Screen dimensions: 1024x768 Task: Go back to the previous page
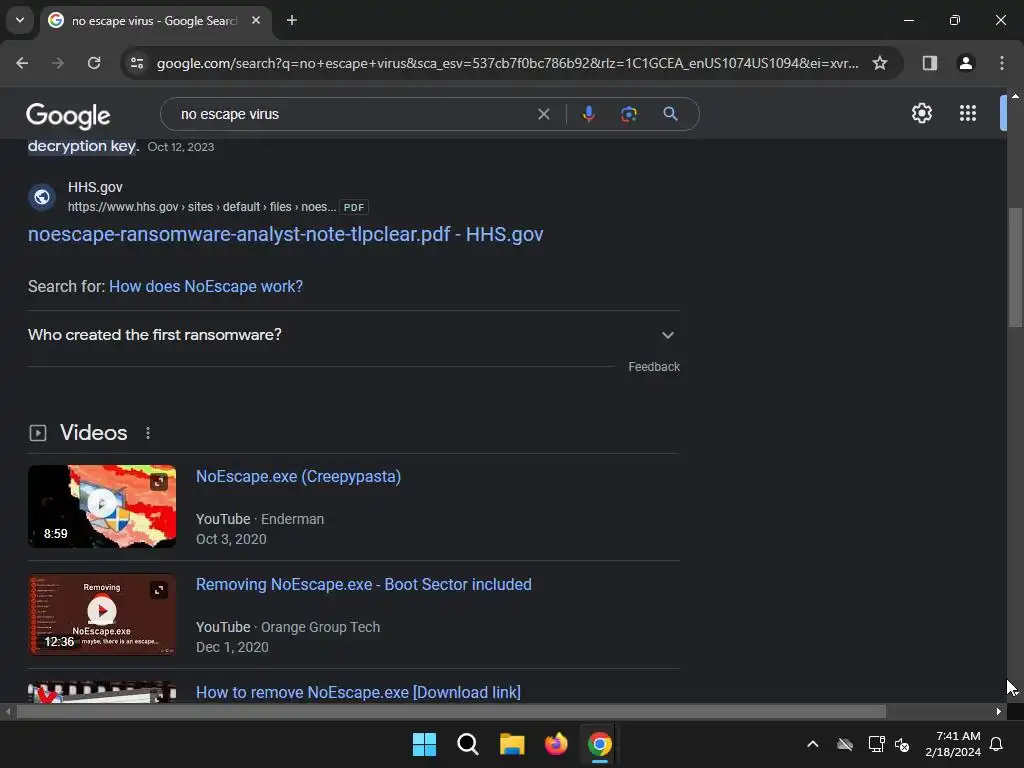click(x=22, y=63)
